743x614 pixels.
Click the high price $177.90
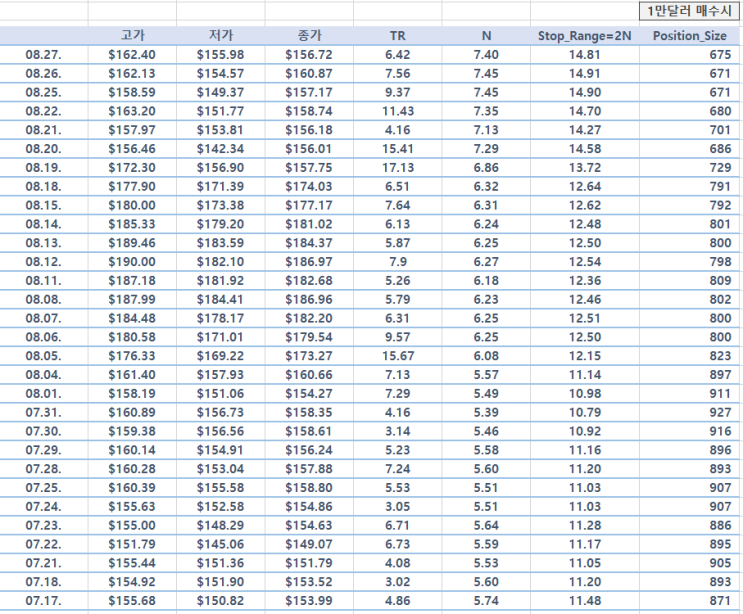click(132, 187)
